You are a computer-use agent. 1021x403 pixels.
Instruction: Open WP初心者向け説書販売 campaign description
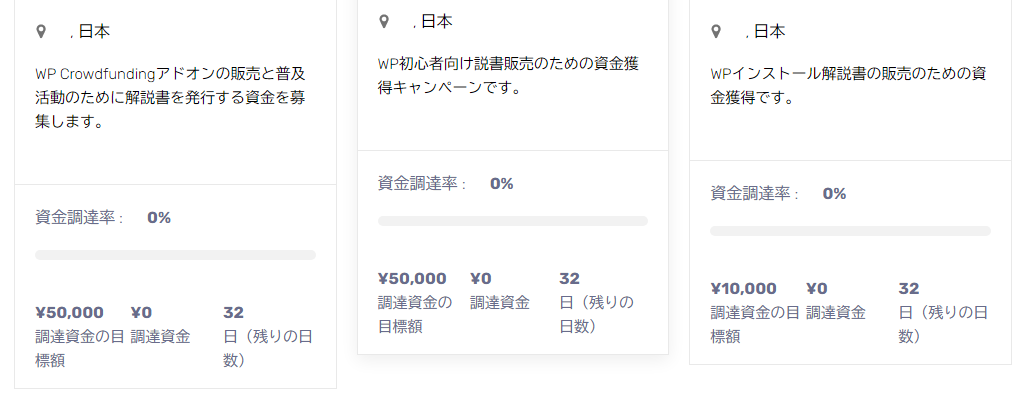tap(509, 76)
